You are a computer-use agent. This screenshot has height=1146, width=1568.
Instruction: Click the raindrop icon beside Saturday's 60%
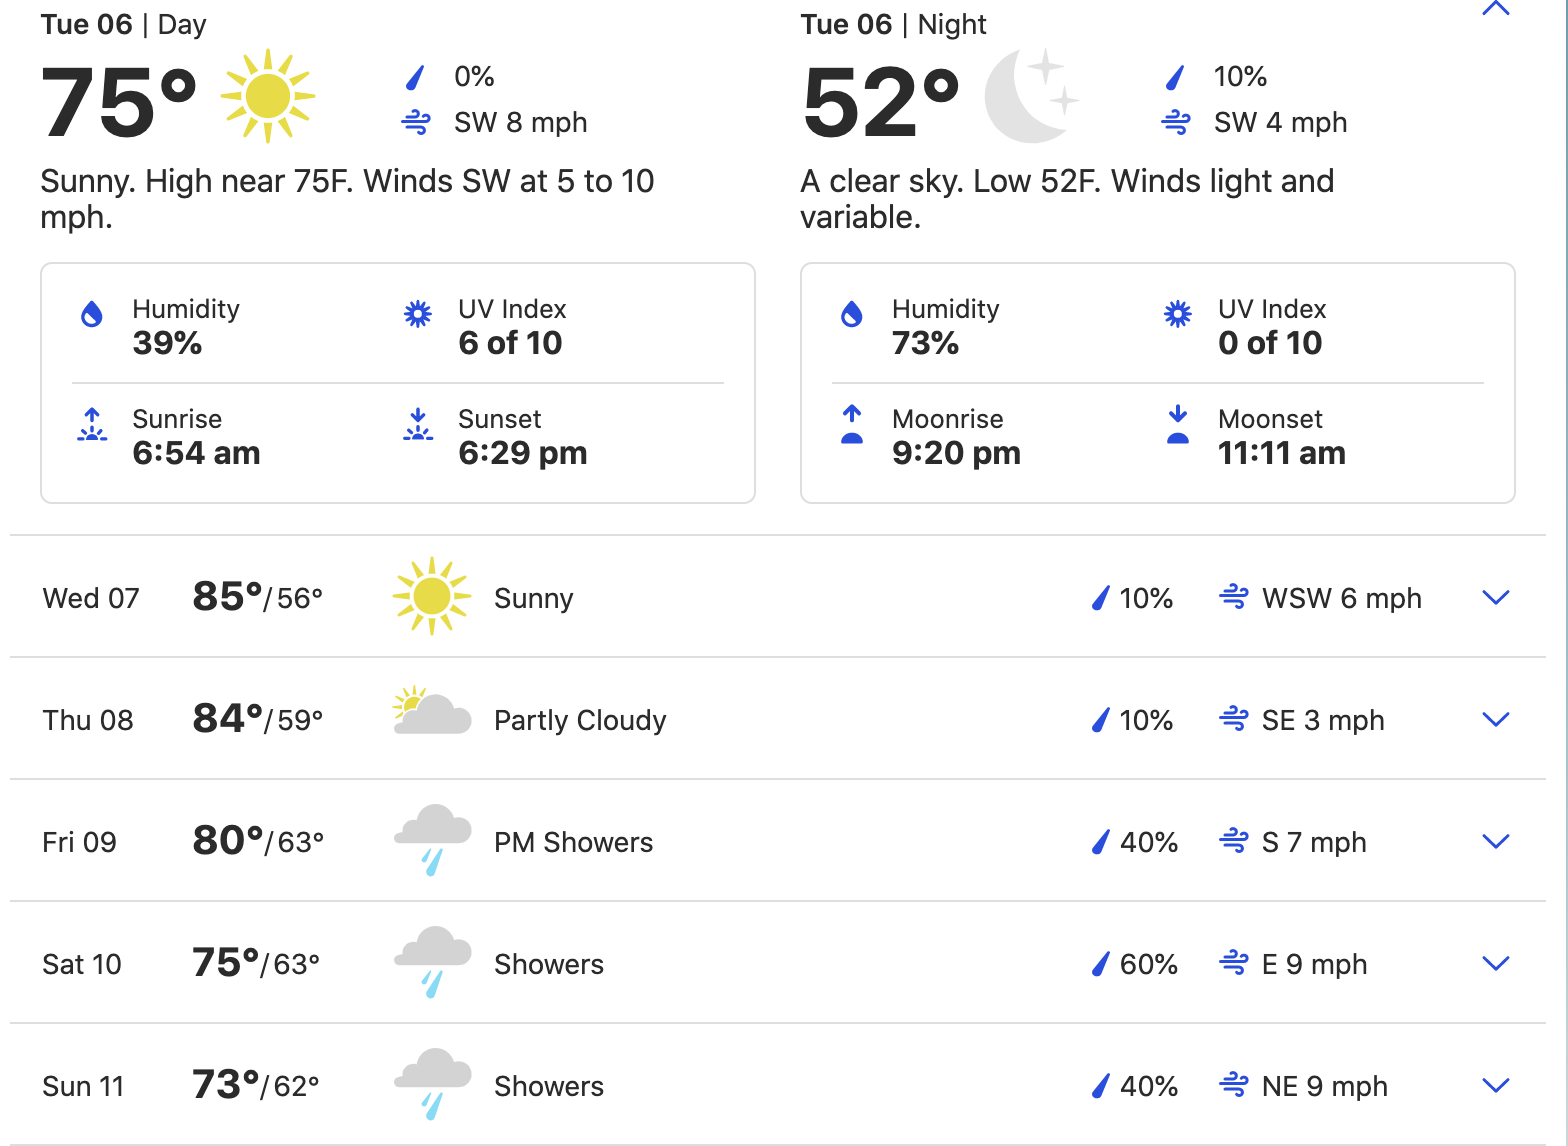coord(1100,964)
